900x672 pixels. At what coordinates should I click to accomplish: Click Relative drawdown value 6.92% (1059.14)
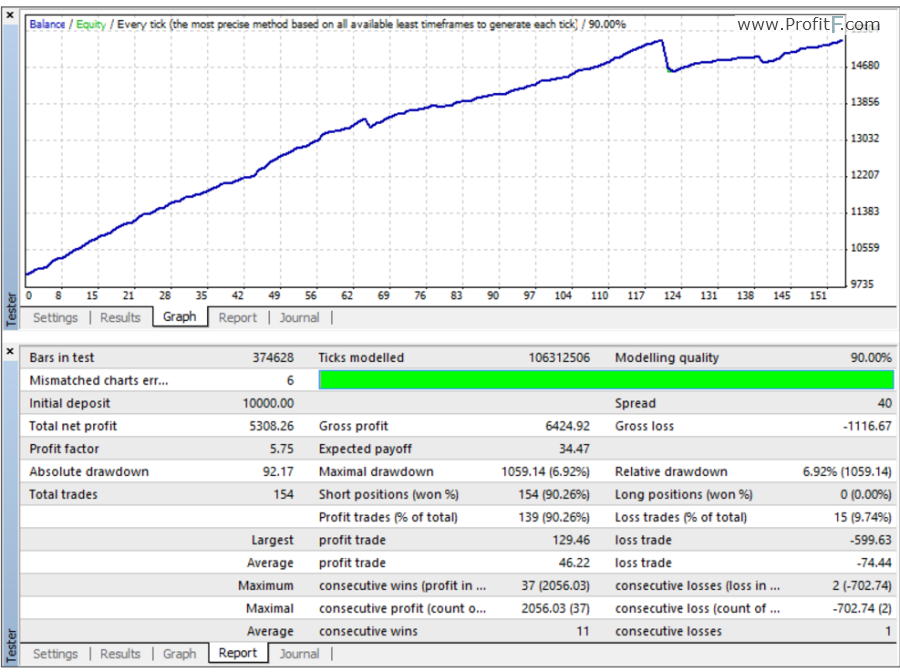pos(847,472)
